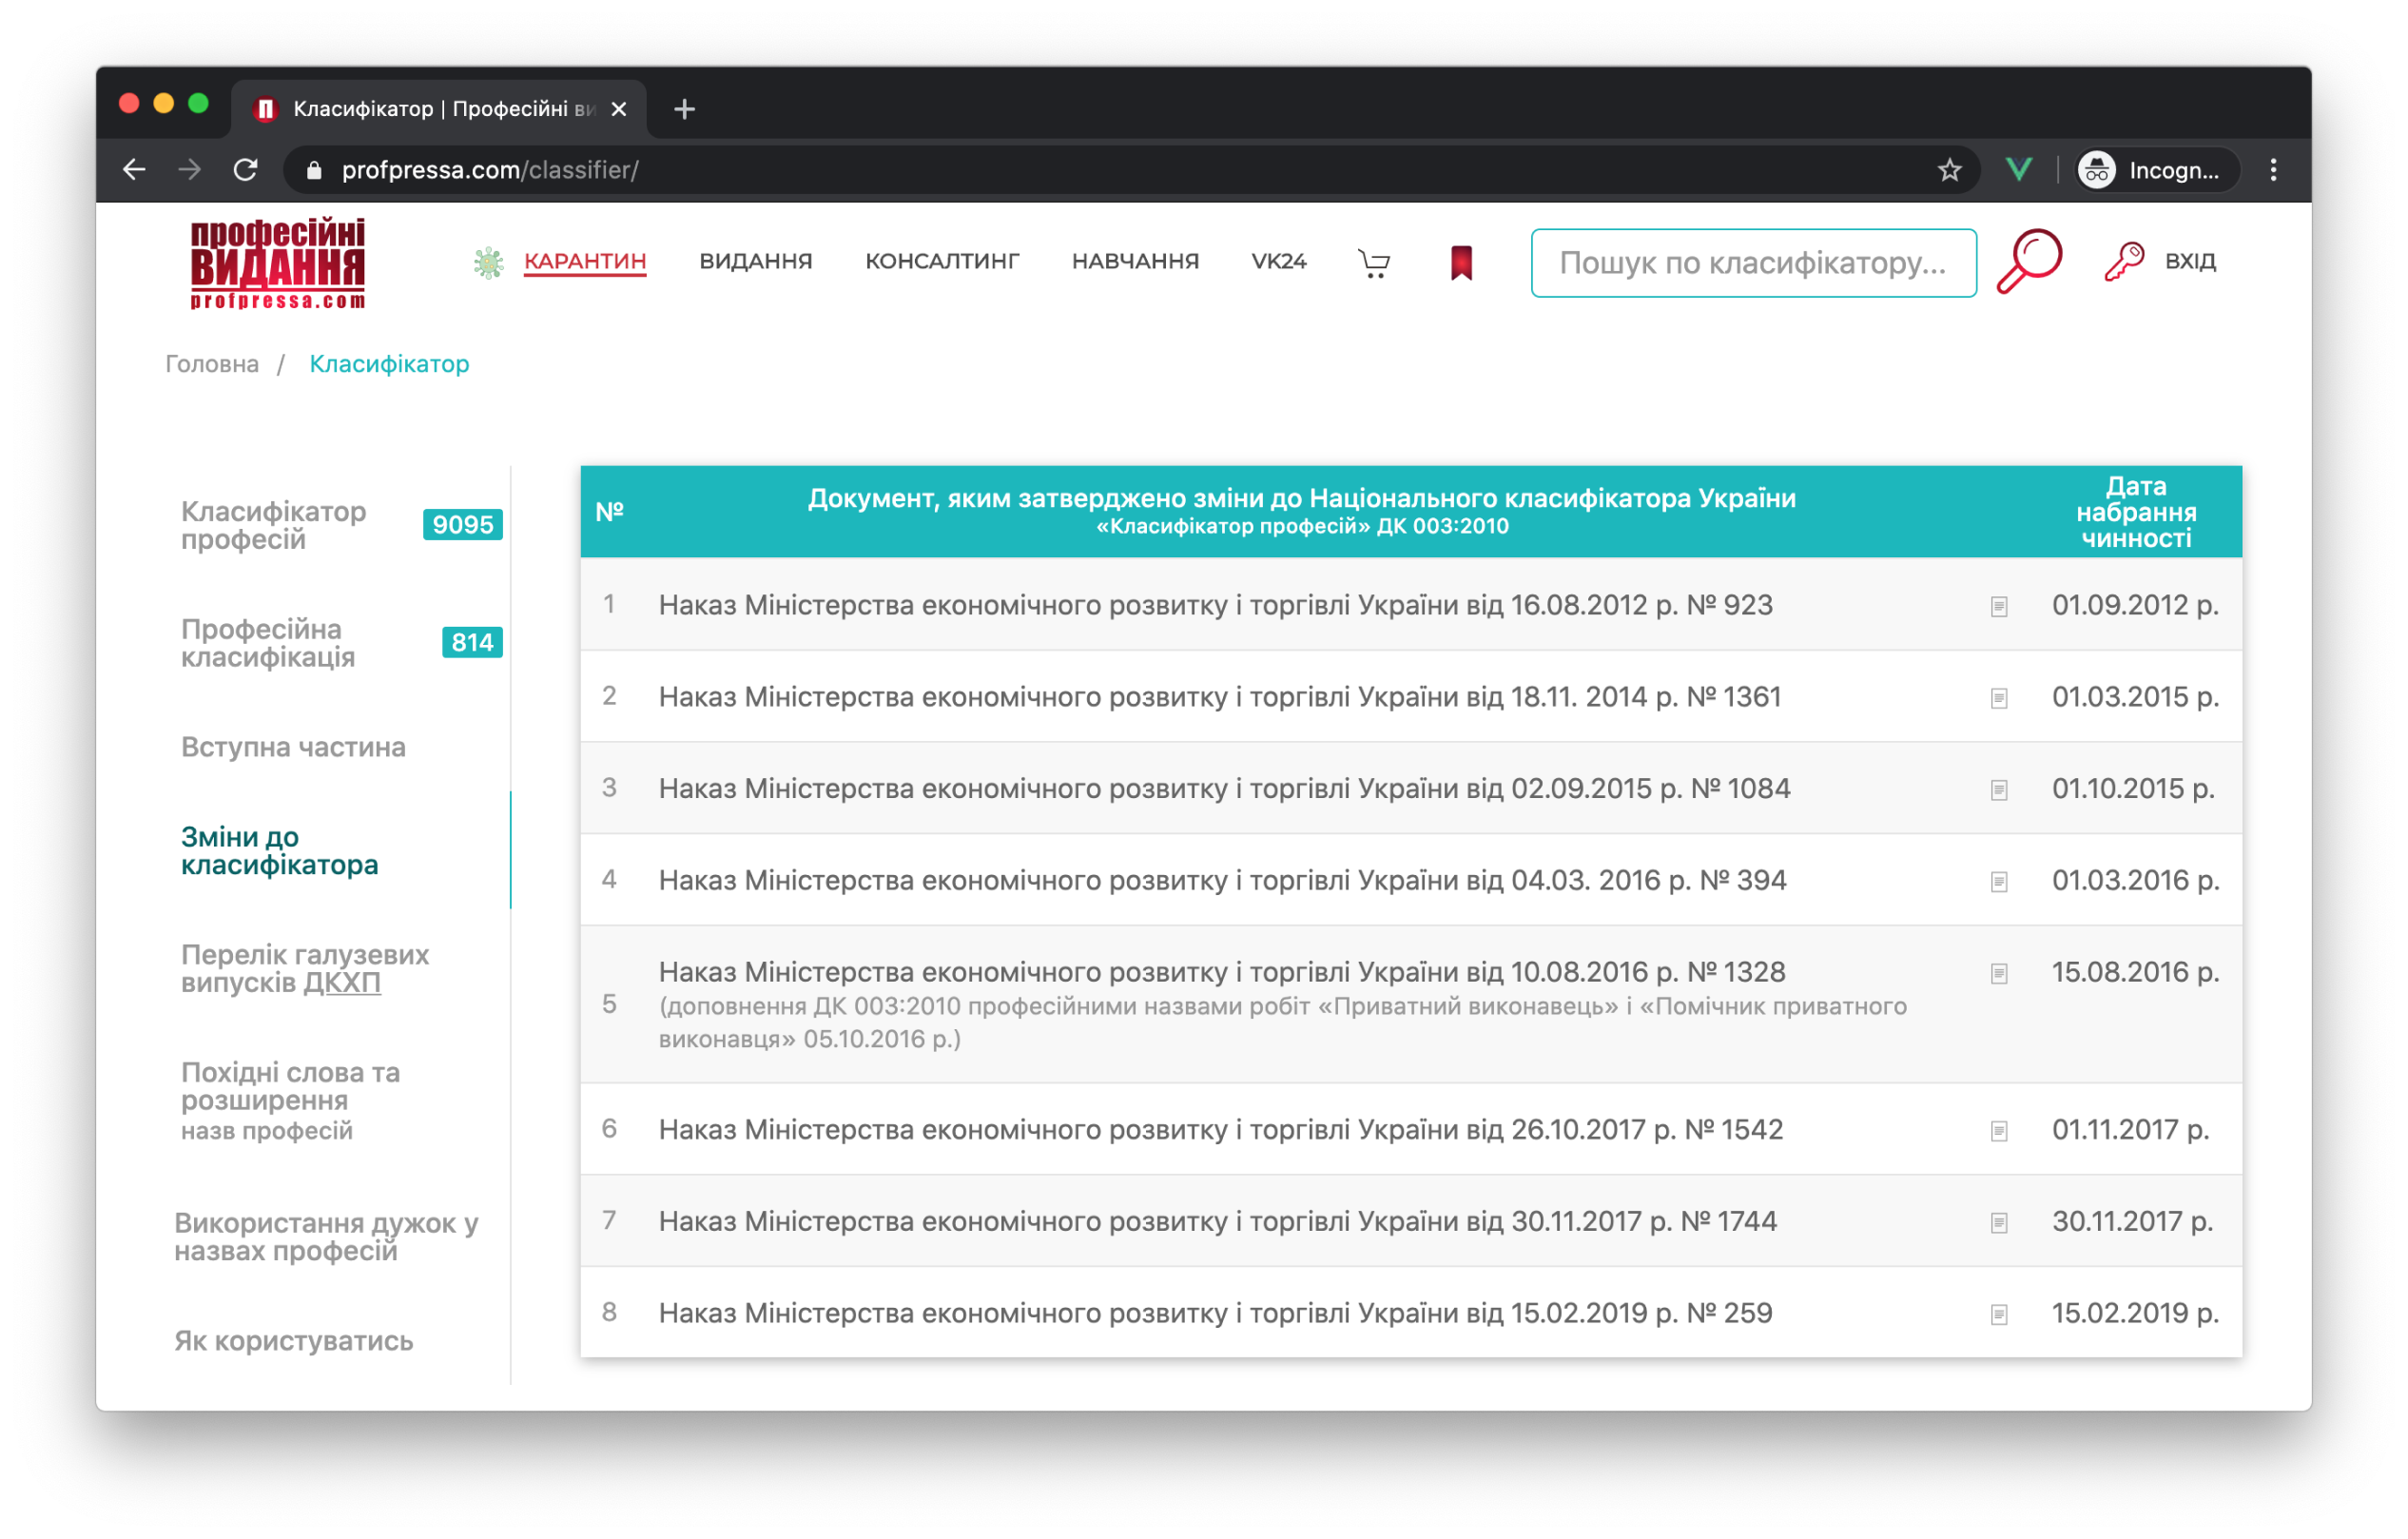Go to Вступна частина section

click(293, 747)
